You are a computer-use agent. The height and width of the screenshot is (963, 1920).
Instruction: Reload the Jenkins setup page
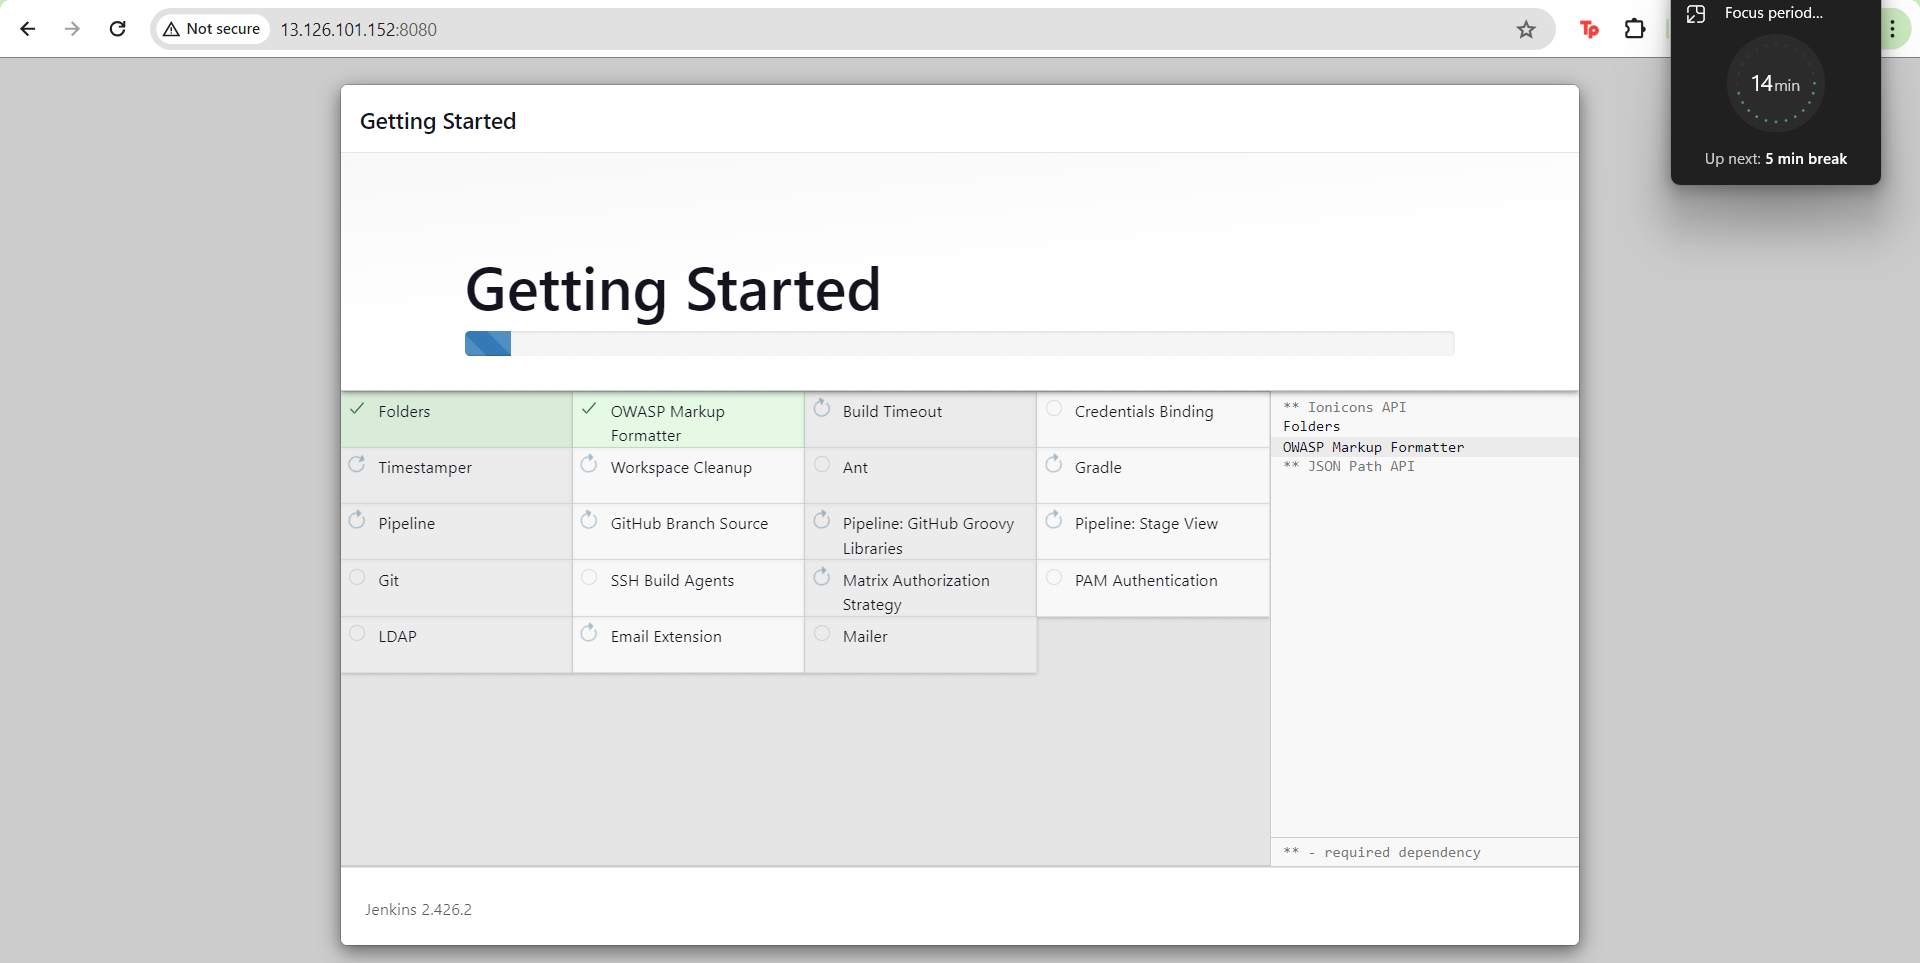coord(117,29)
